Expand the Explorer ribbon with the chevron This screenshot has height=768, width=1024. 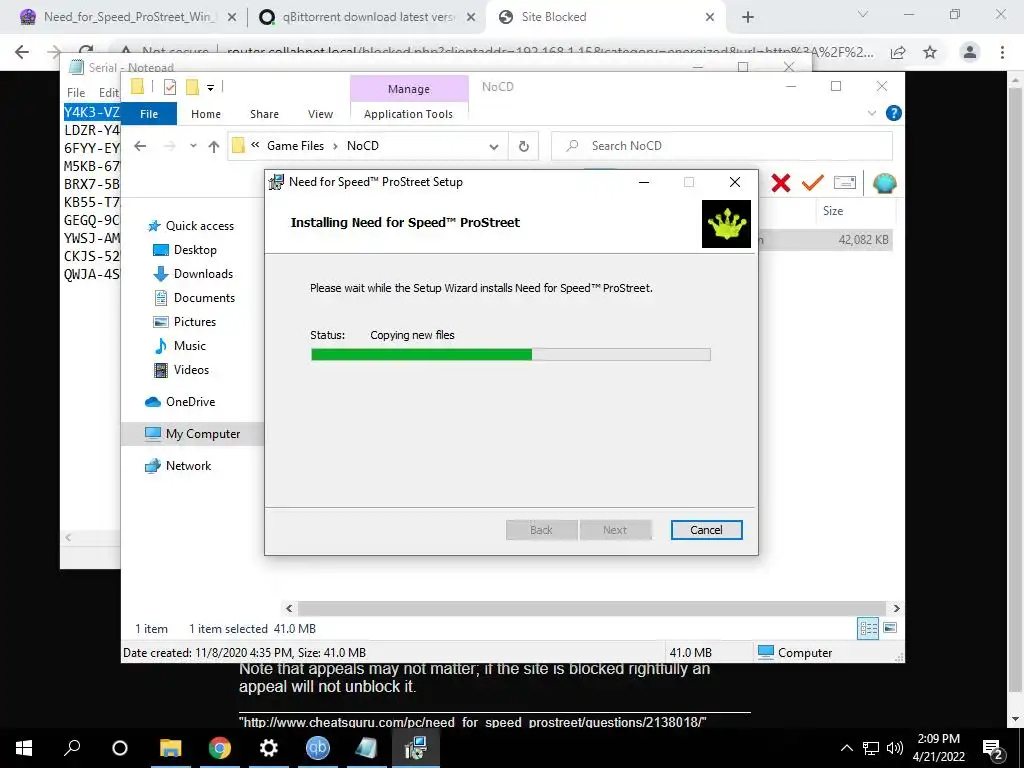click(x=871, y=114)
